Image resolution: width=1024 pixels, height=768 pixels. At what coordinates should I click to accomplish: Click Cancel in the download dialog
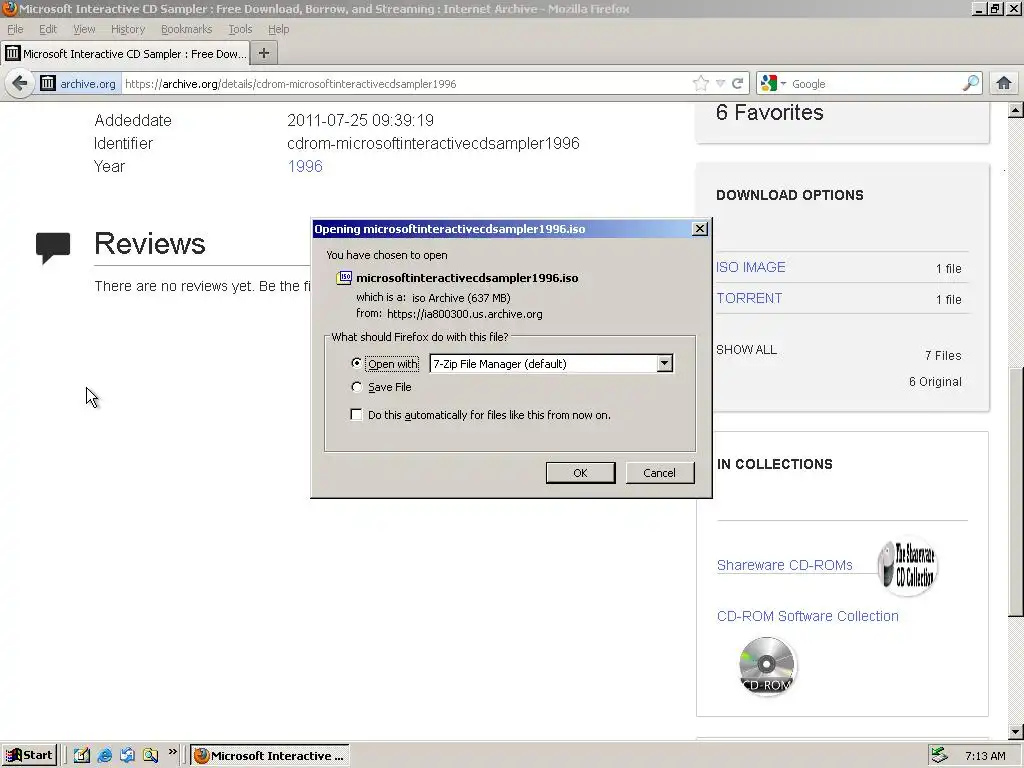660,473
